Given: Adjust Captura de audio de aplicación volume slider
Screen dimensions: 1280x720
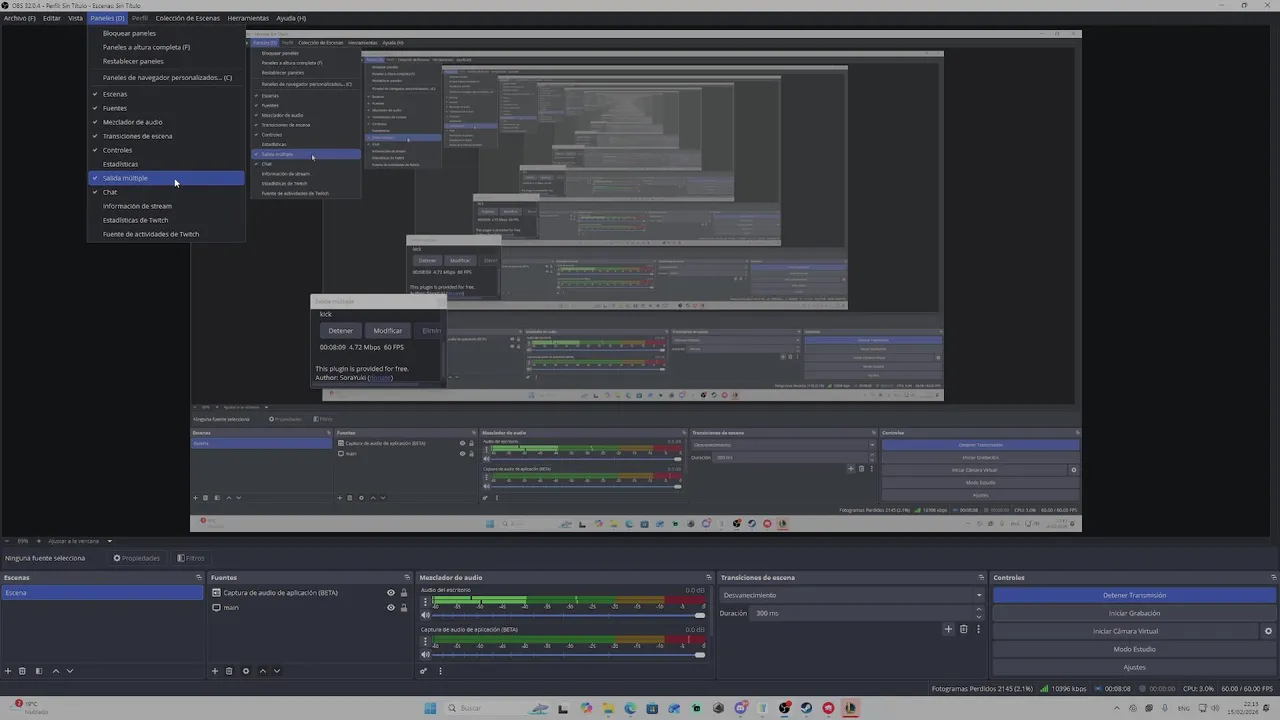Looking at the screenshot, I should 569,655.
